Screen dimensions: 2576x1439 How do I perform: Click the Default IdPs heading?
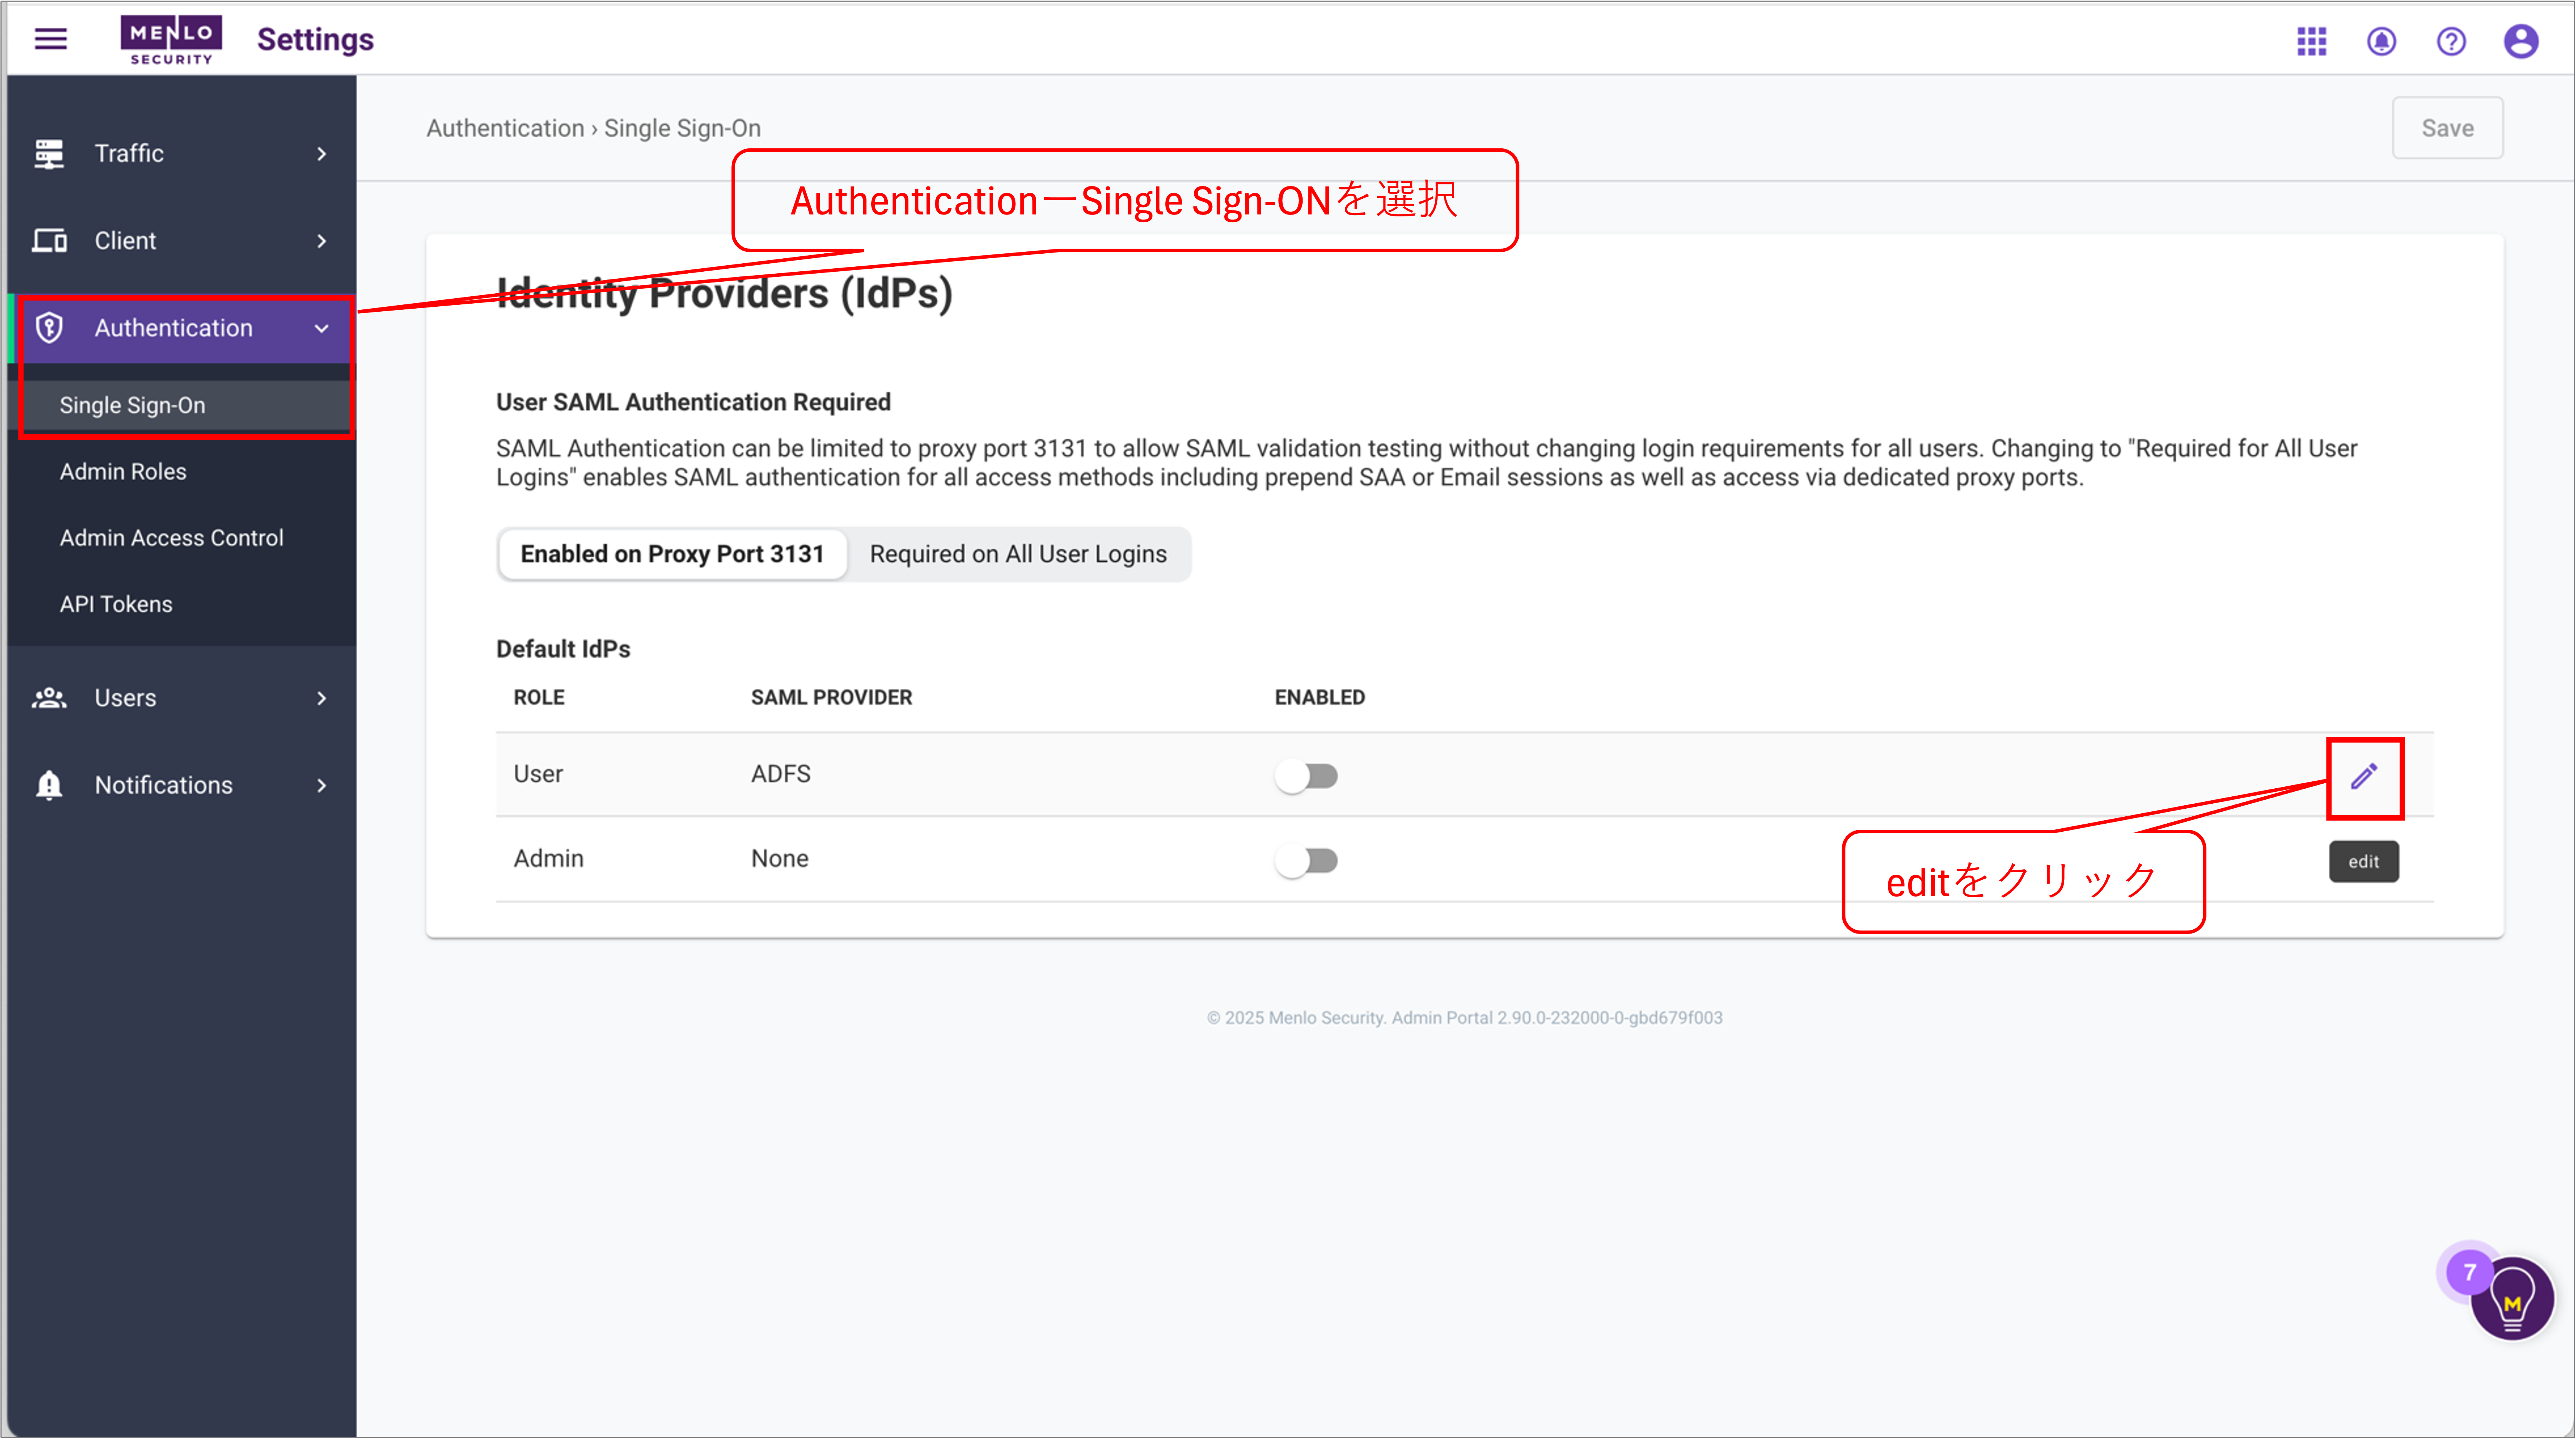563,649
